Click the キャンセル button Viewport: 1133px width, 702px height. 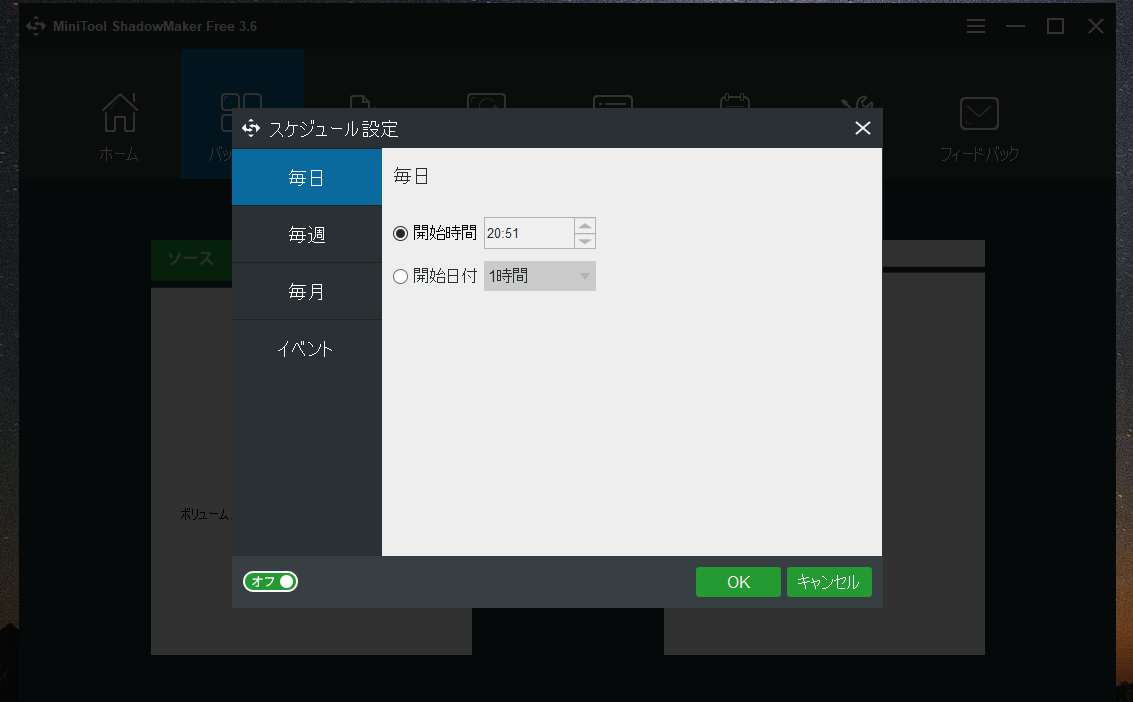tap(829, 582)
